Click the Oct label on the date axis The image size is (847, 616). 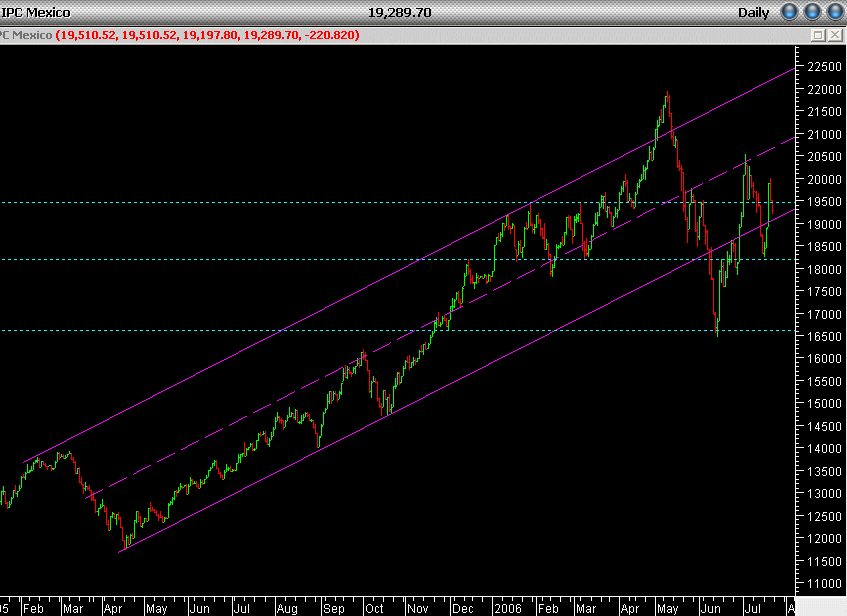tap(374, 608)
